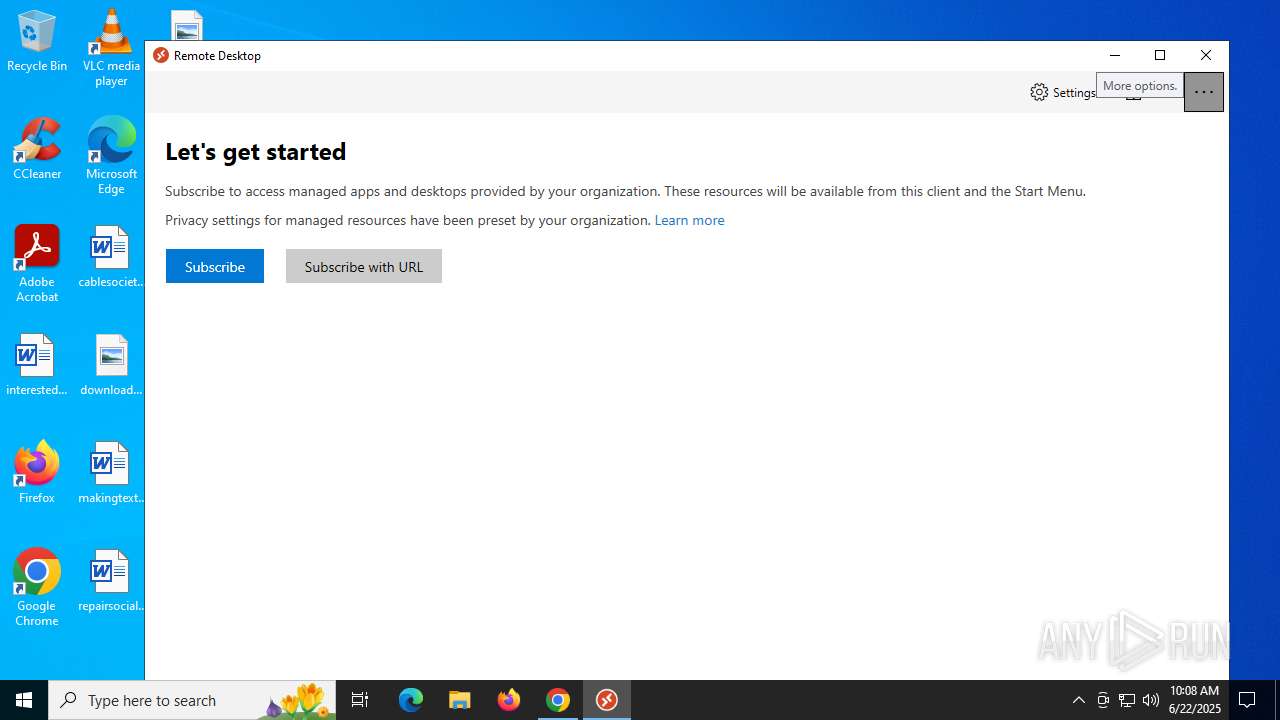Open the notification Action Center
This screenshot has height=720, width=1280.
1247,700
